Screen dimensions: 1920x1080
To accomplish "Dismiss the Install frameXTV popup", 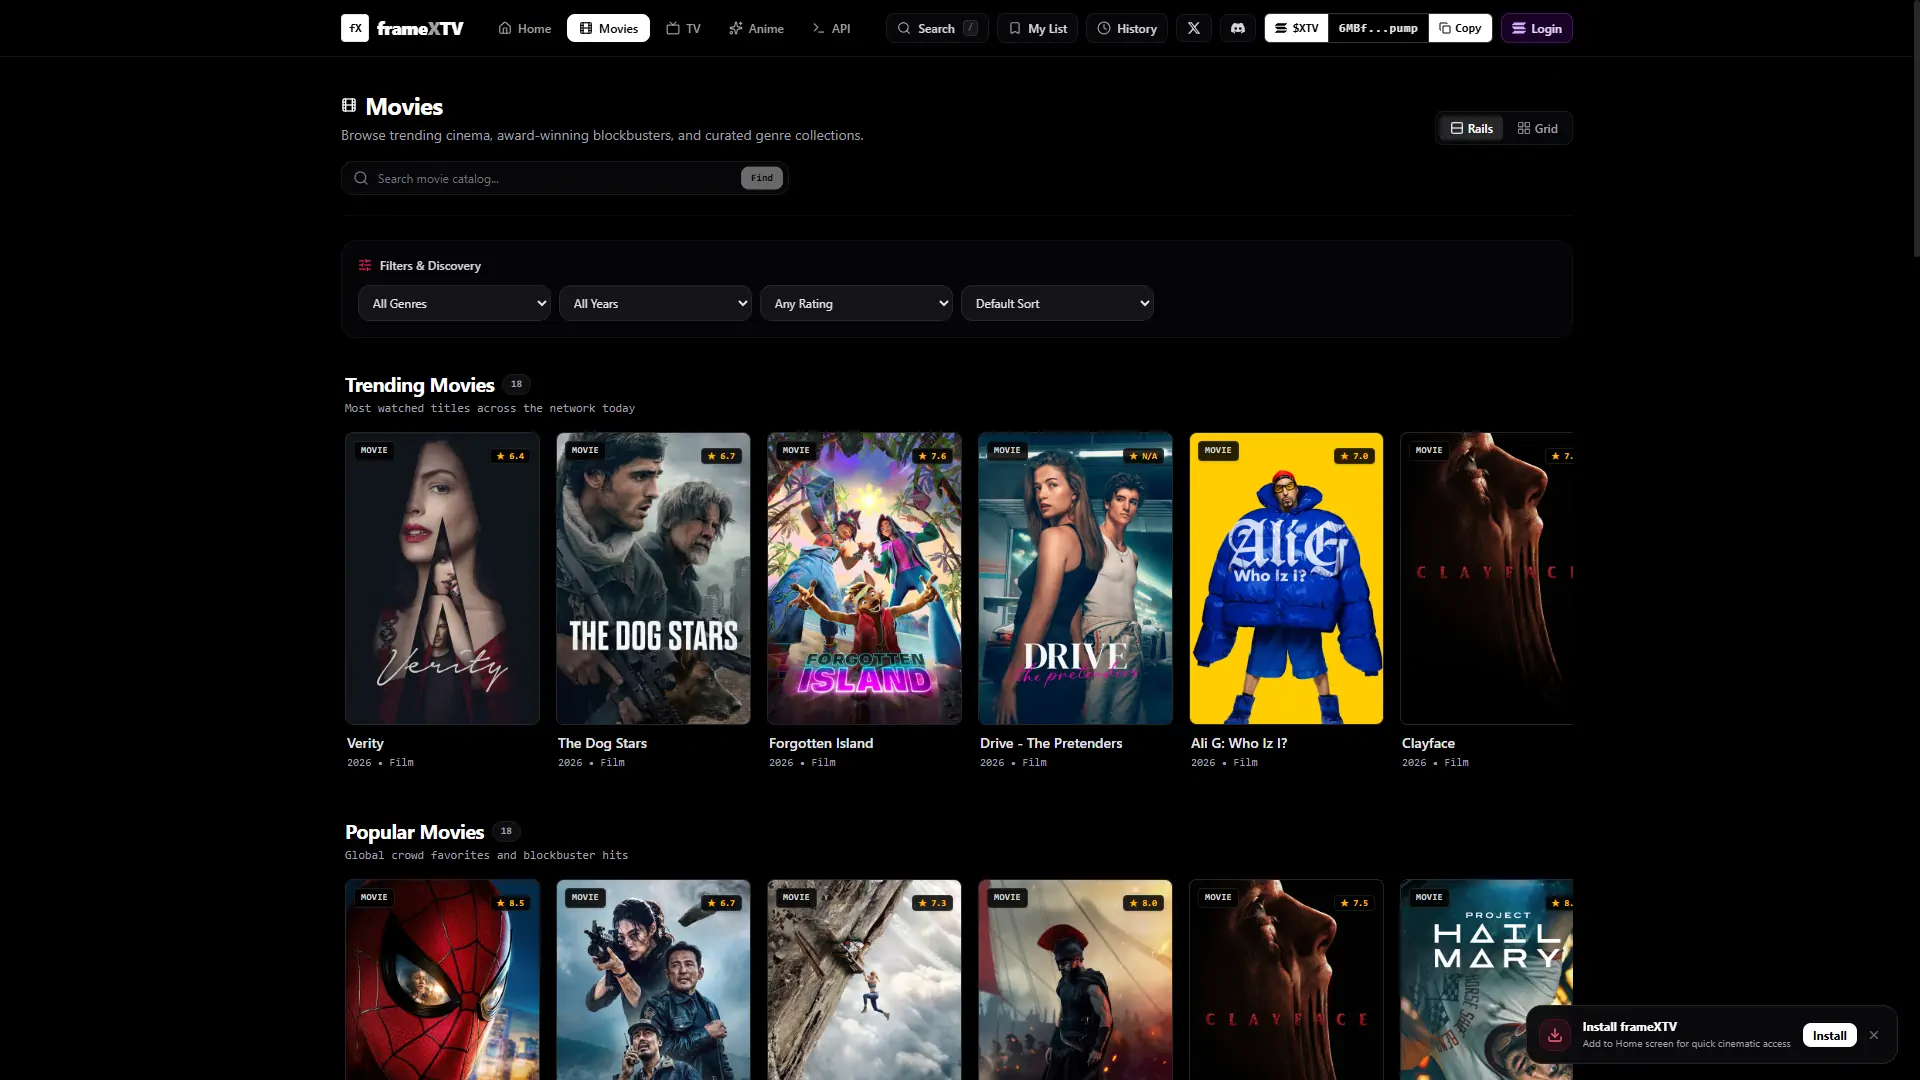I will 1874,1035.
